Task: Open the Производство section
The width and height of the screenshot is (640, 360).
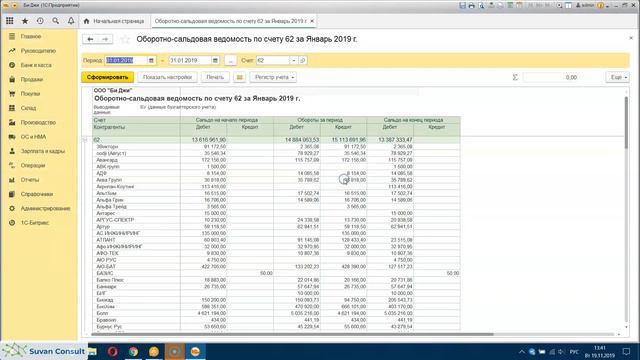Action: (39, 122)
